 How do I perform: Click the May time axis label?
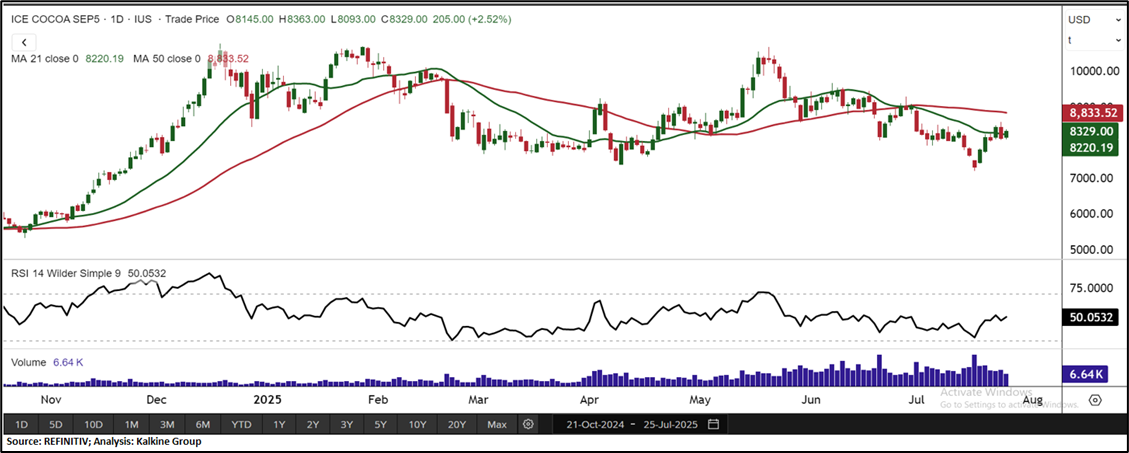[700, 399]
